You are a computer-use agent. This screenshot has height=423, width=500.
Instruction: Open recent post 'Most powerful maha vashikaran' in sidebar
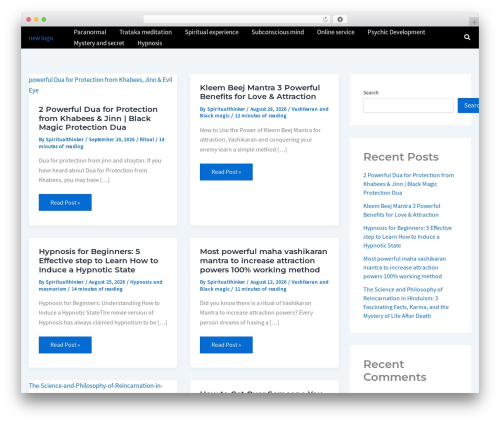point(404,267)
